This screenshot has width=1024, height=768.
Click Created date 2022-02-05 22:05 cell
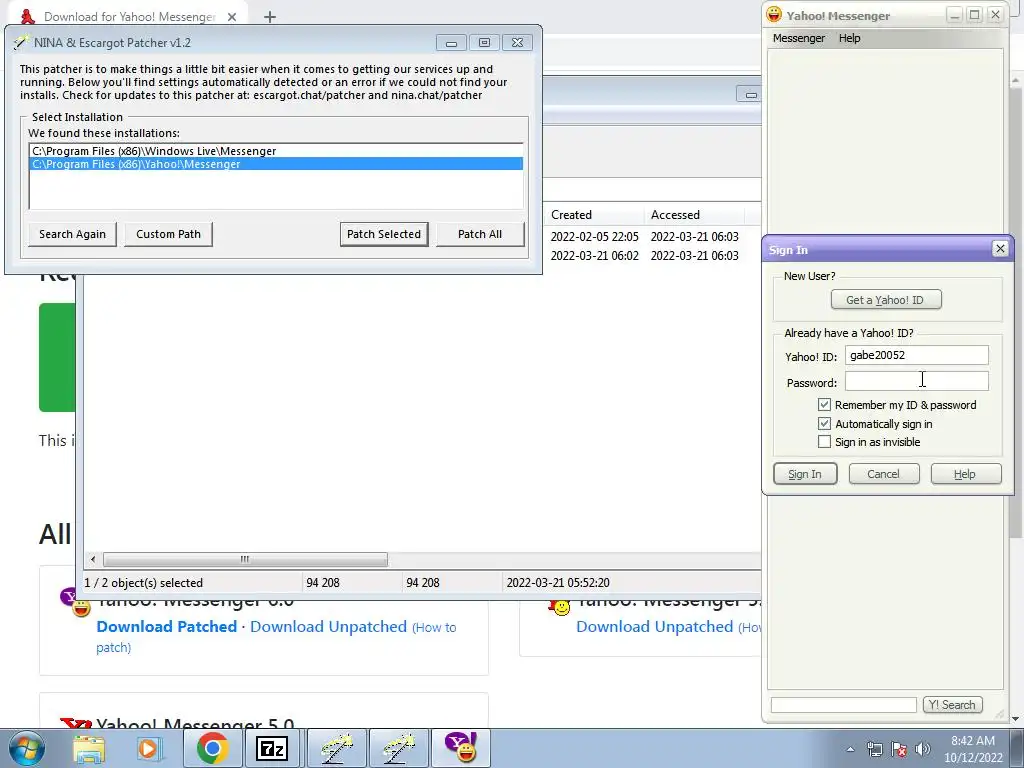click(x=594, y=236)
